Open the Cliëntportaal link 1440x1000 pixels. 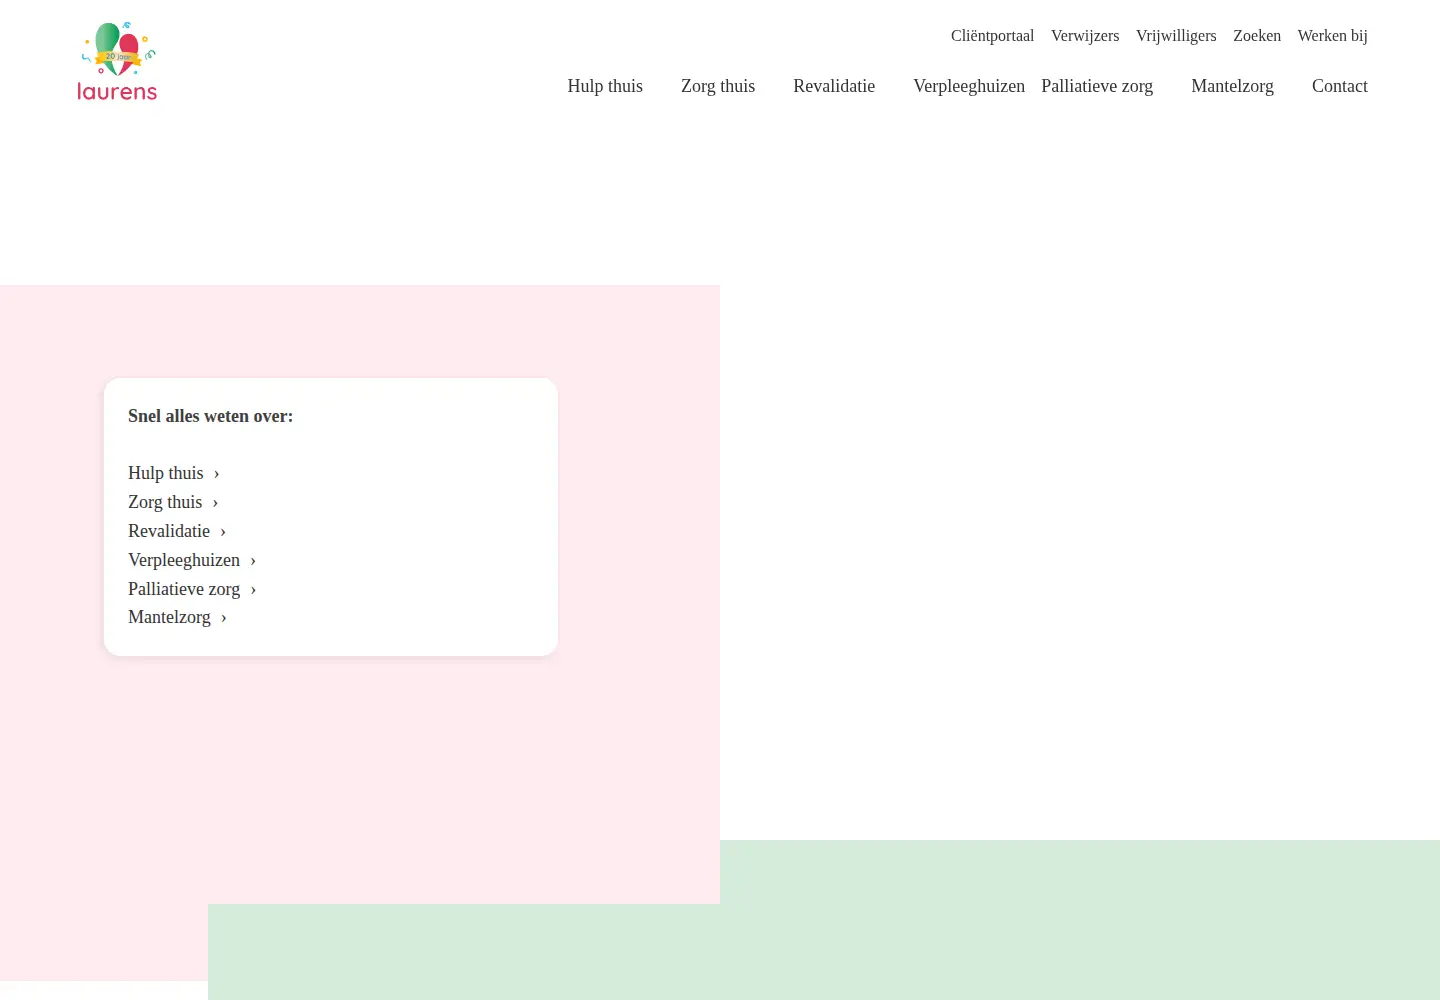(x=992, y=36)
